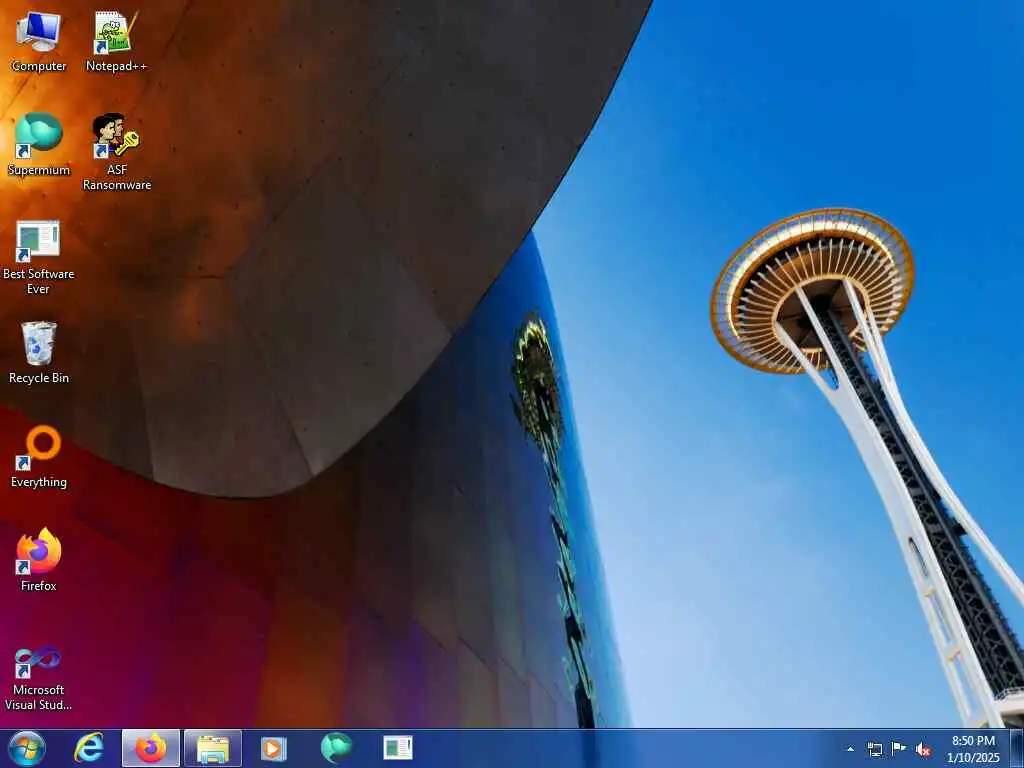1024x768 pixels.
Task: Select the Recycle Bin icon
Action: coord(39,353)
